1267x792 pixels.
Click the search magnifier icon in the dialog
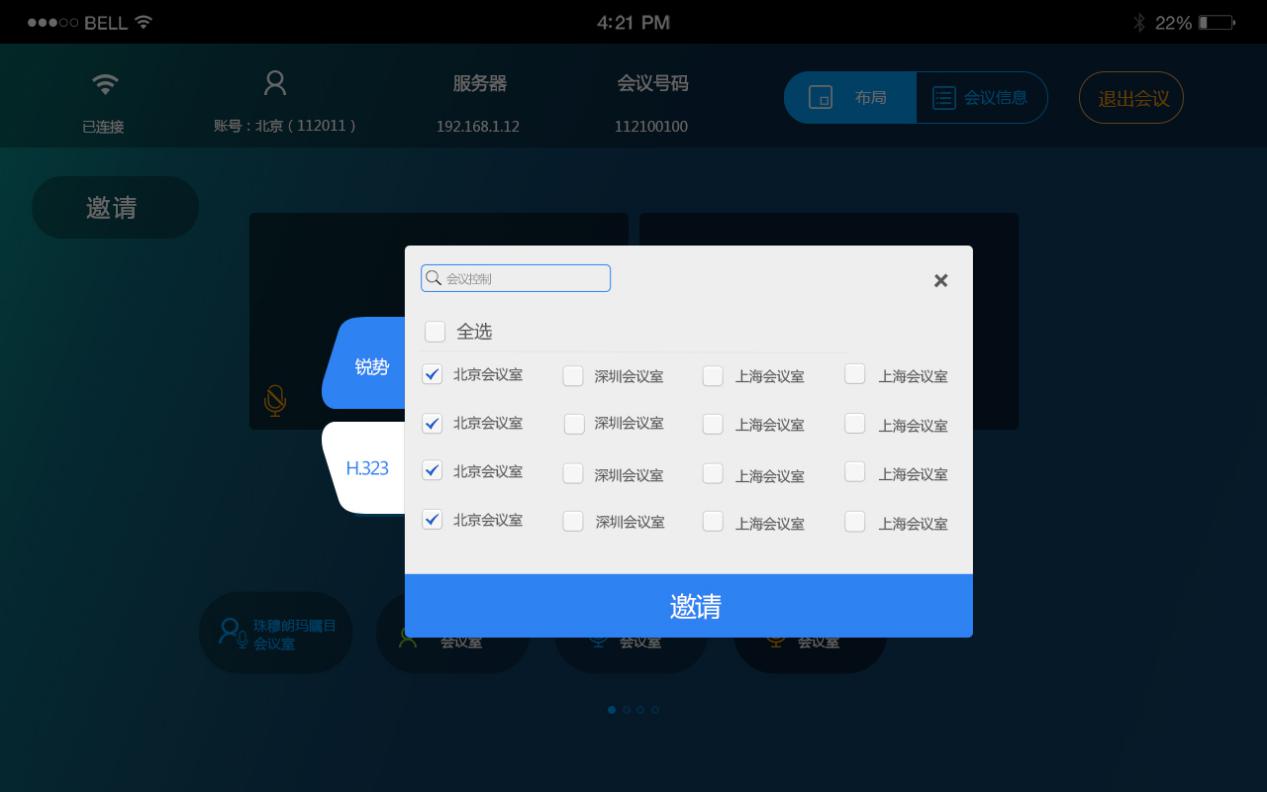click(x=433, y=277)
